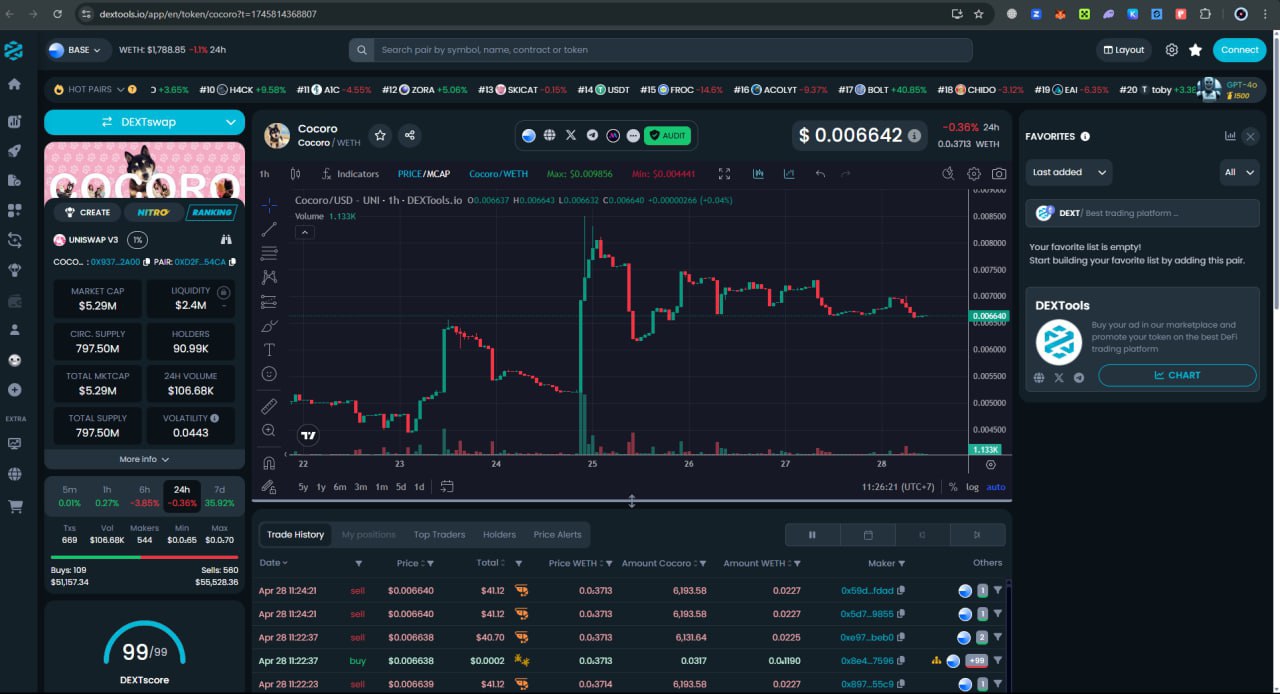Toggle log scale on the chart
This screenshot has width=1280, height=694.
[x=973, y=487]
